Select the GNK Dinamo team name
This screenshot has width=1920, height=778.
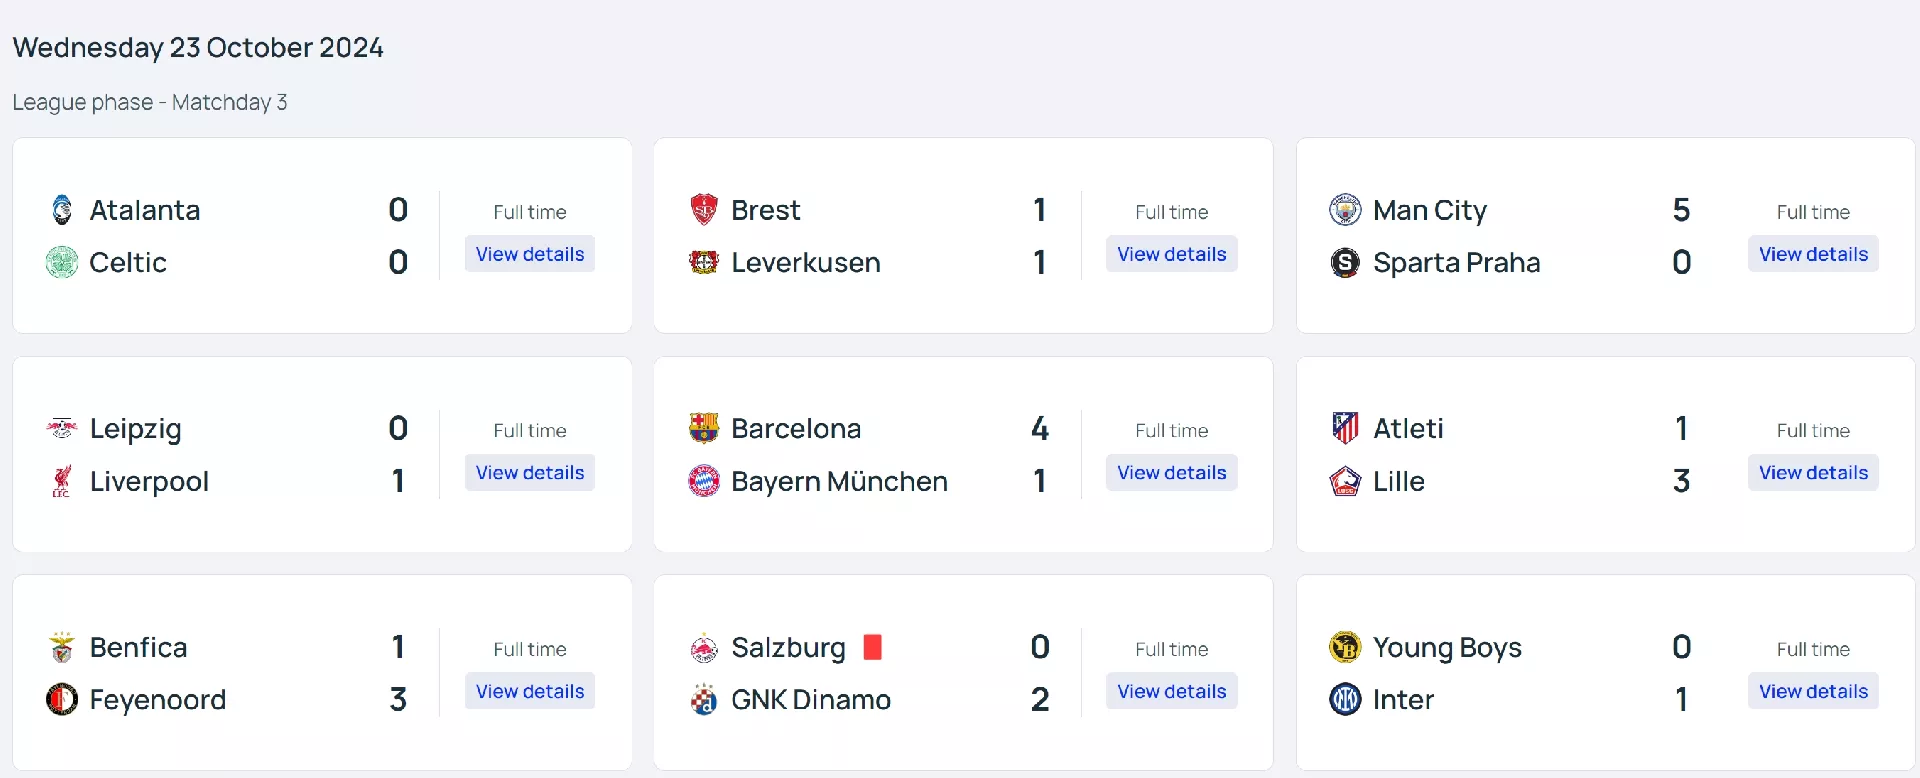[810, 699]
